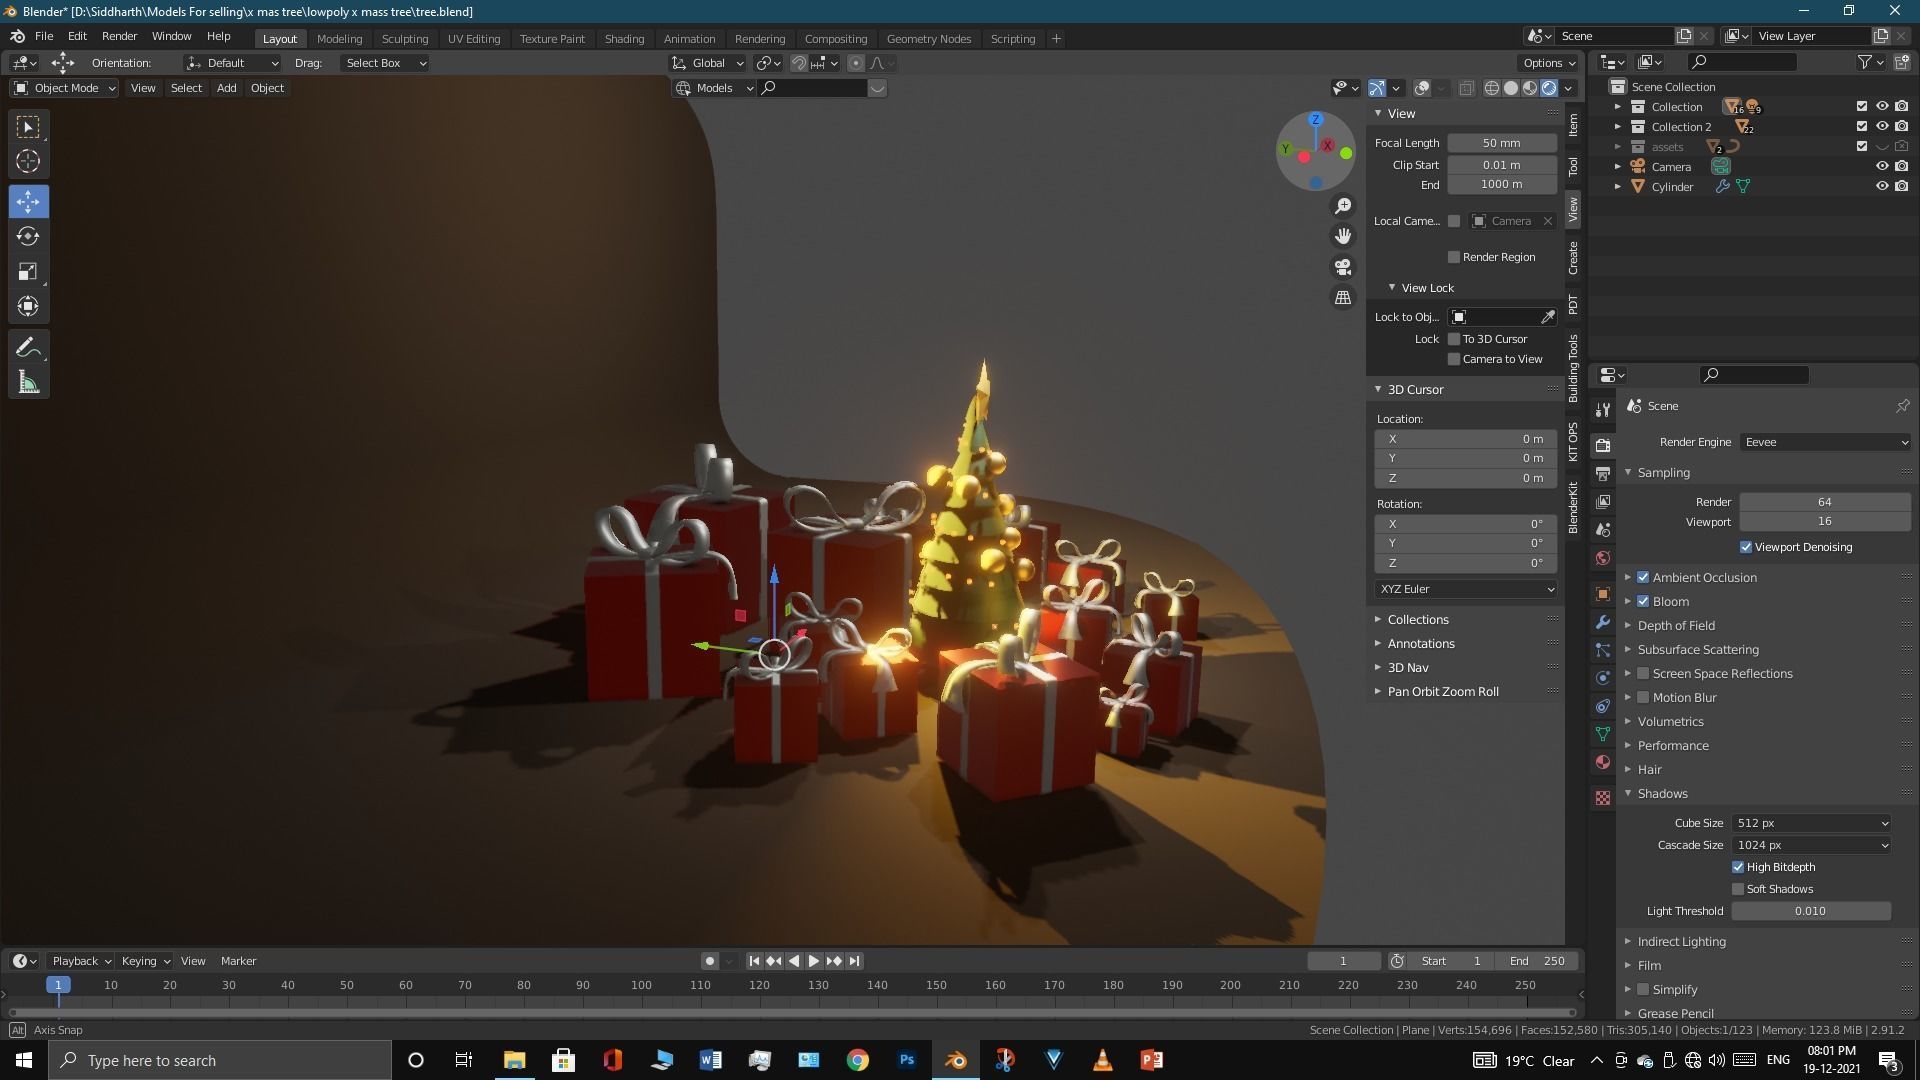The width and height of the screenshot is (1920, 1080).
Task: Activate the Scale tool
Action: click(x=28, y=271)
